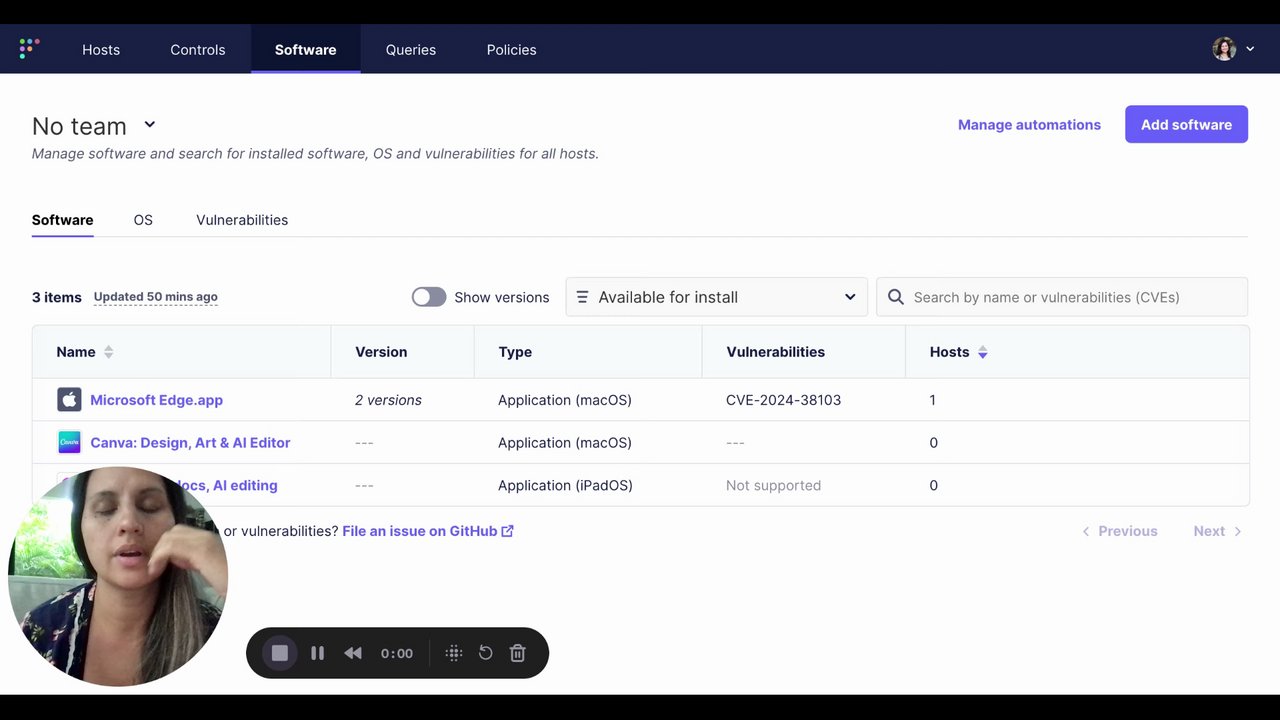Click the software search input field

(x=1074, y=297)
